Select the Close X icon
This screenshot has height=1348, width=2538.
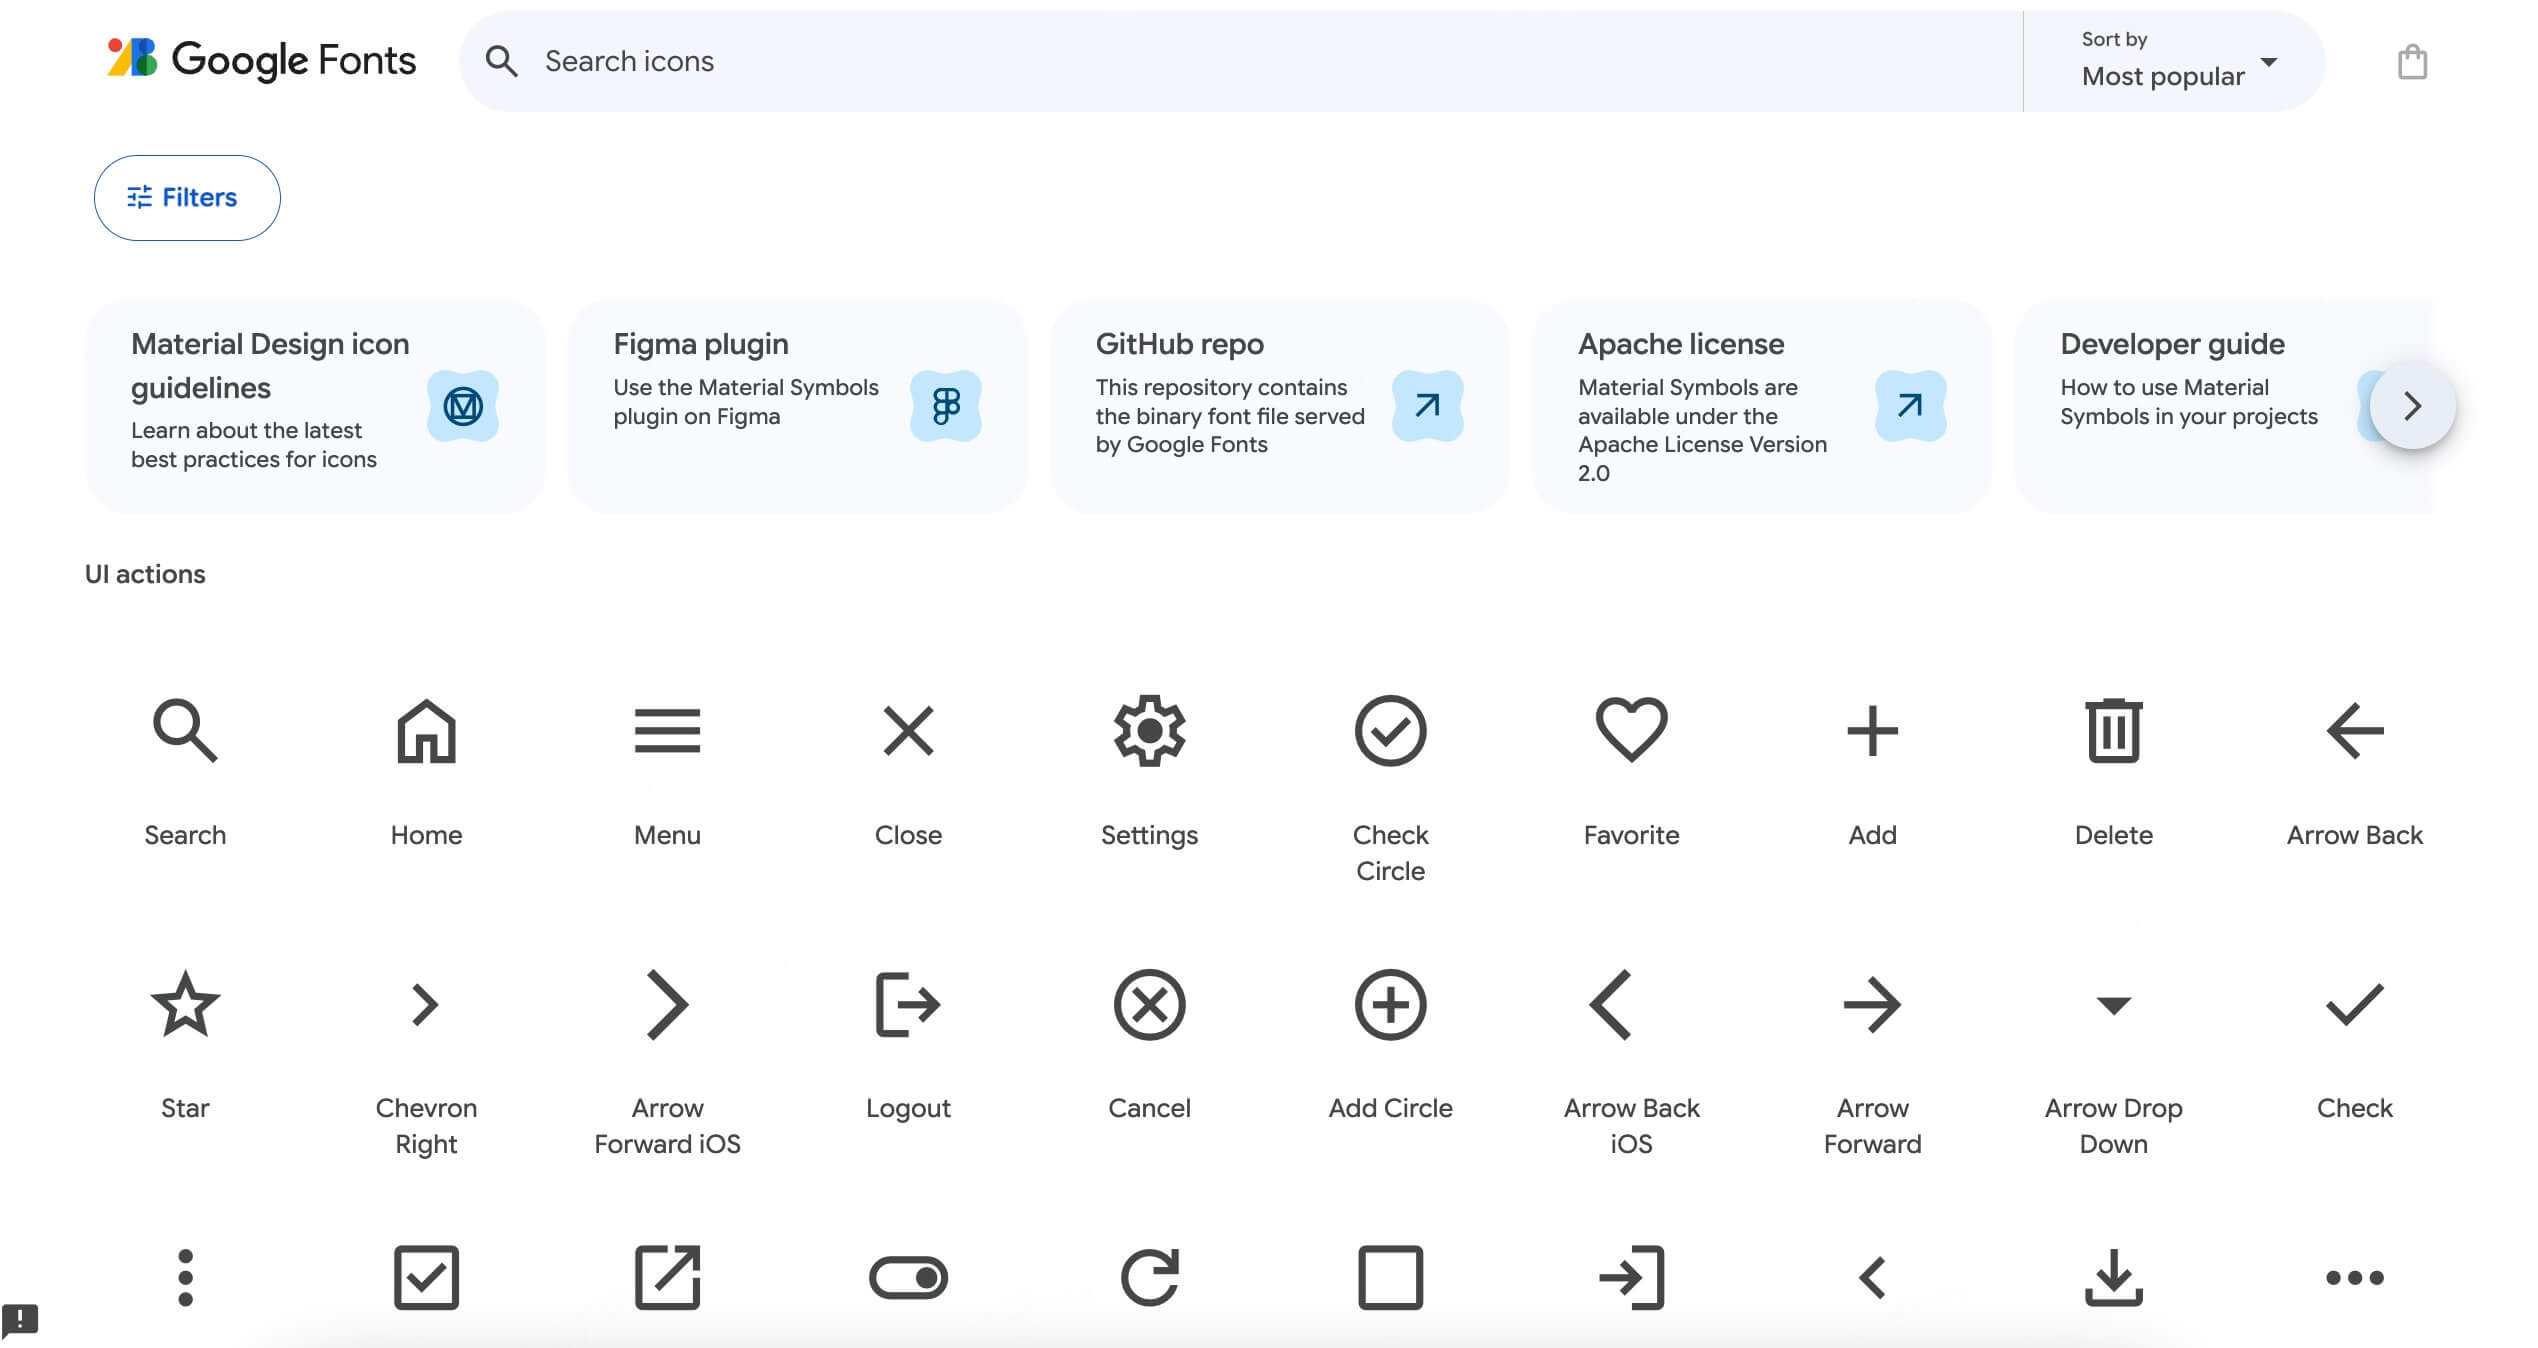(908, 731)
